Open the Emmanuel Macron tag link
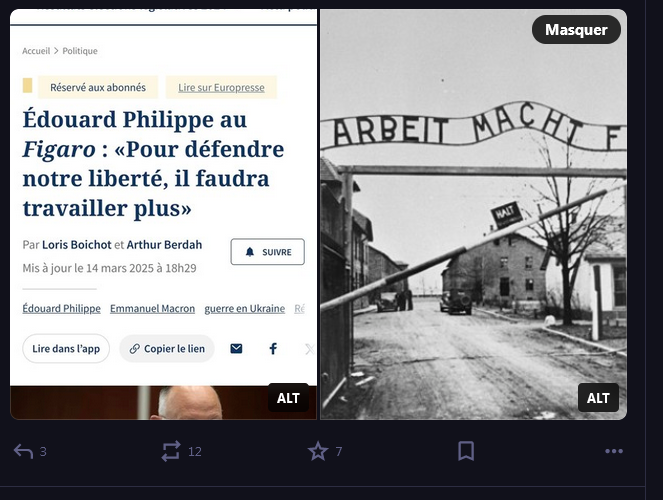Viewport: 663px width, 500px height. tap(153, 309)
